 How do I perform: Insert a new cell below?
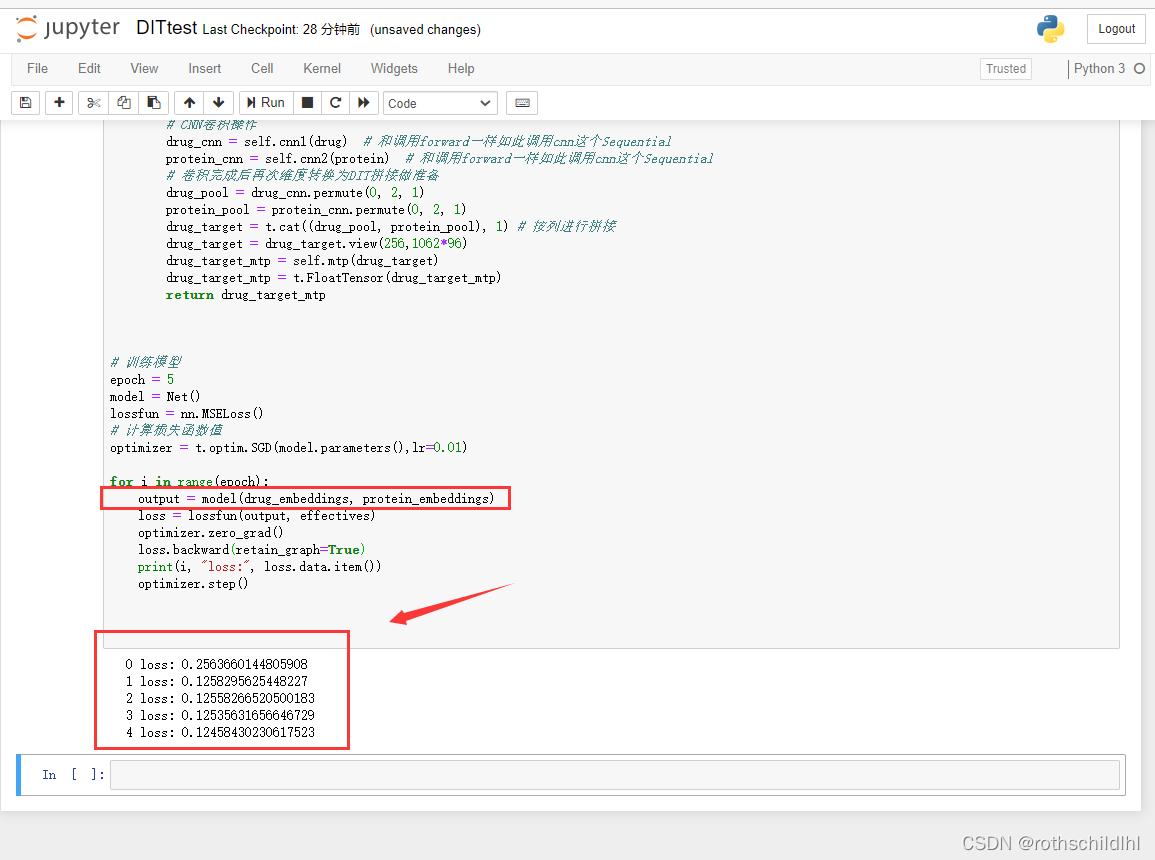pyautogui.click(x=58, y=102)
